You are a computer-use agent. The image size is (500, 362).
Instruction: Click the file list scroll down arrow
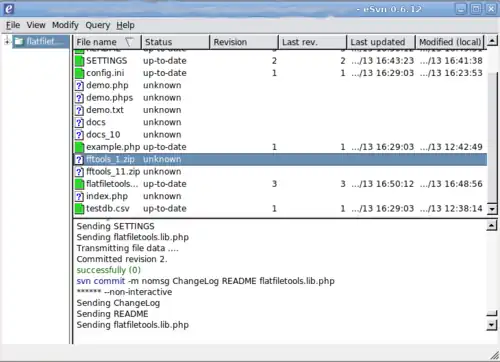click(x=492, y=209)
